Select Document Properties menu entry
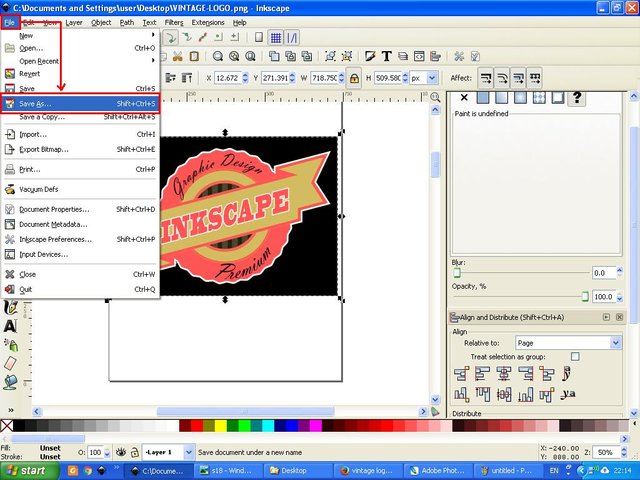The width and height of the screenshot is (640, 480). pyautogui.click(x=80, y=209)
